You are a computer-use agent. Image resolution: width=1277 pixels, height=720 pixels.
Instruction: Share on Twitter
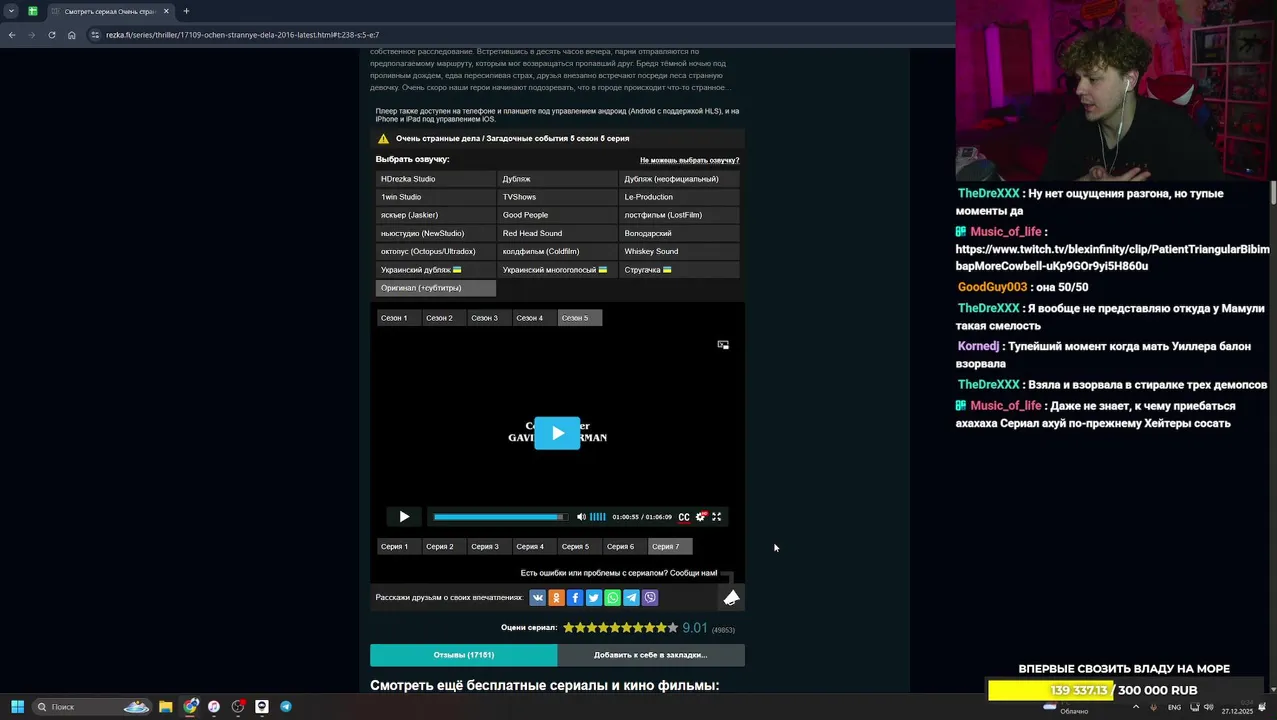(594, 598)
